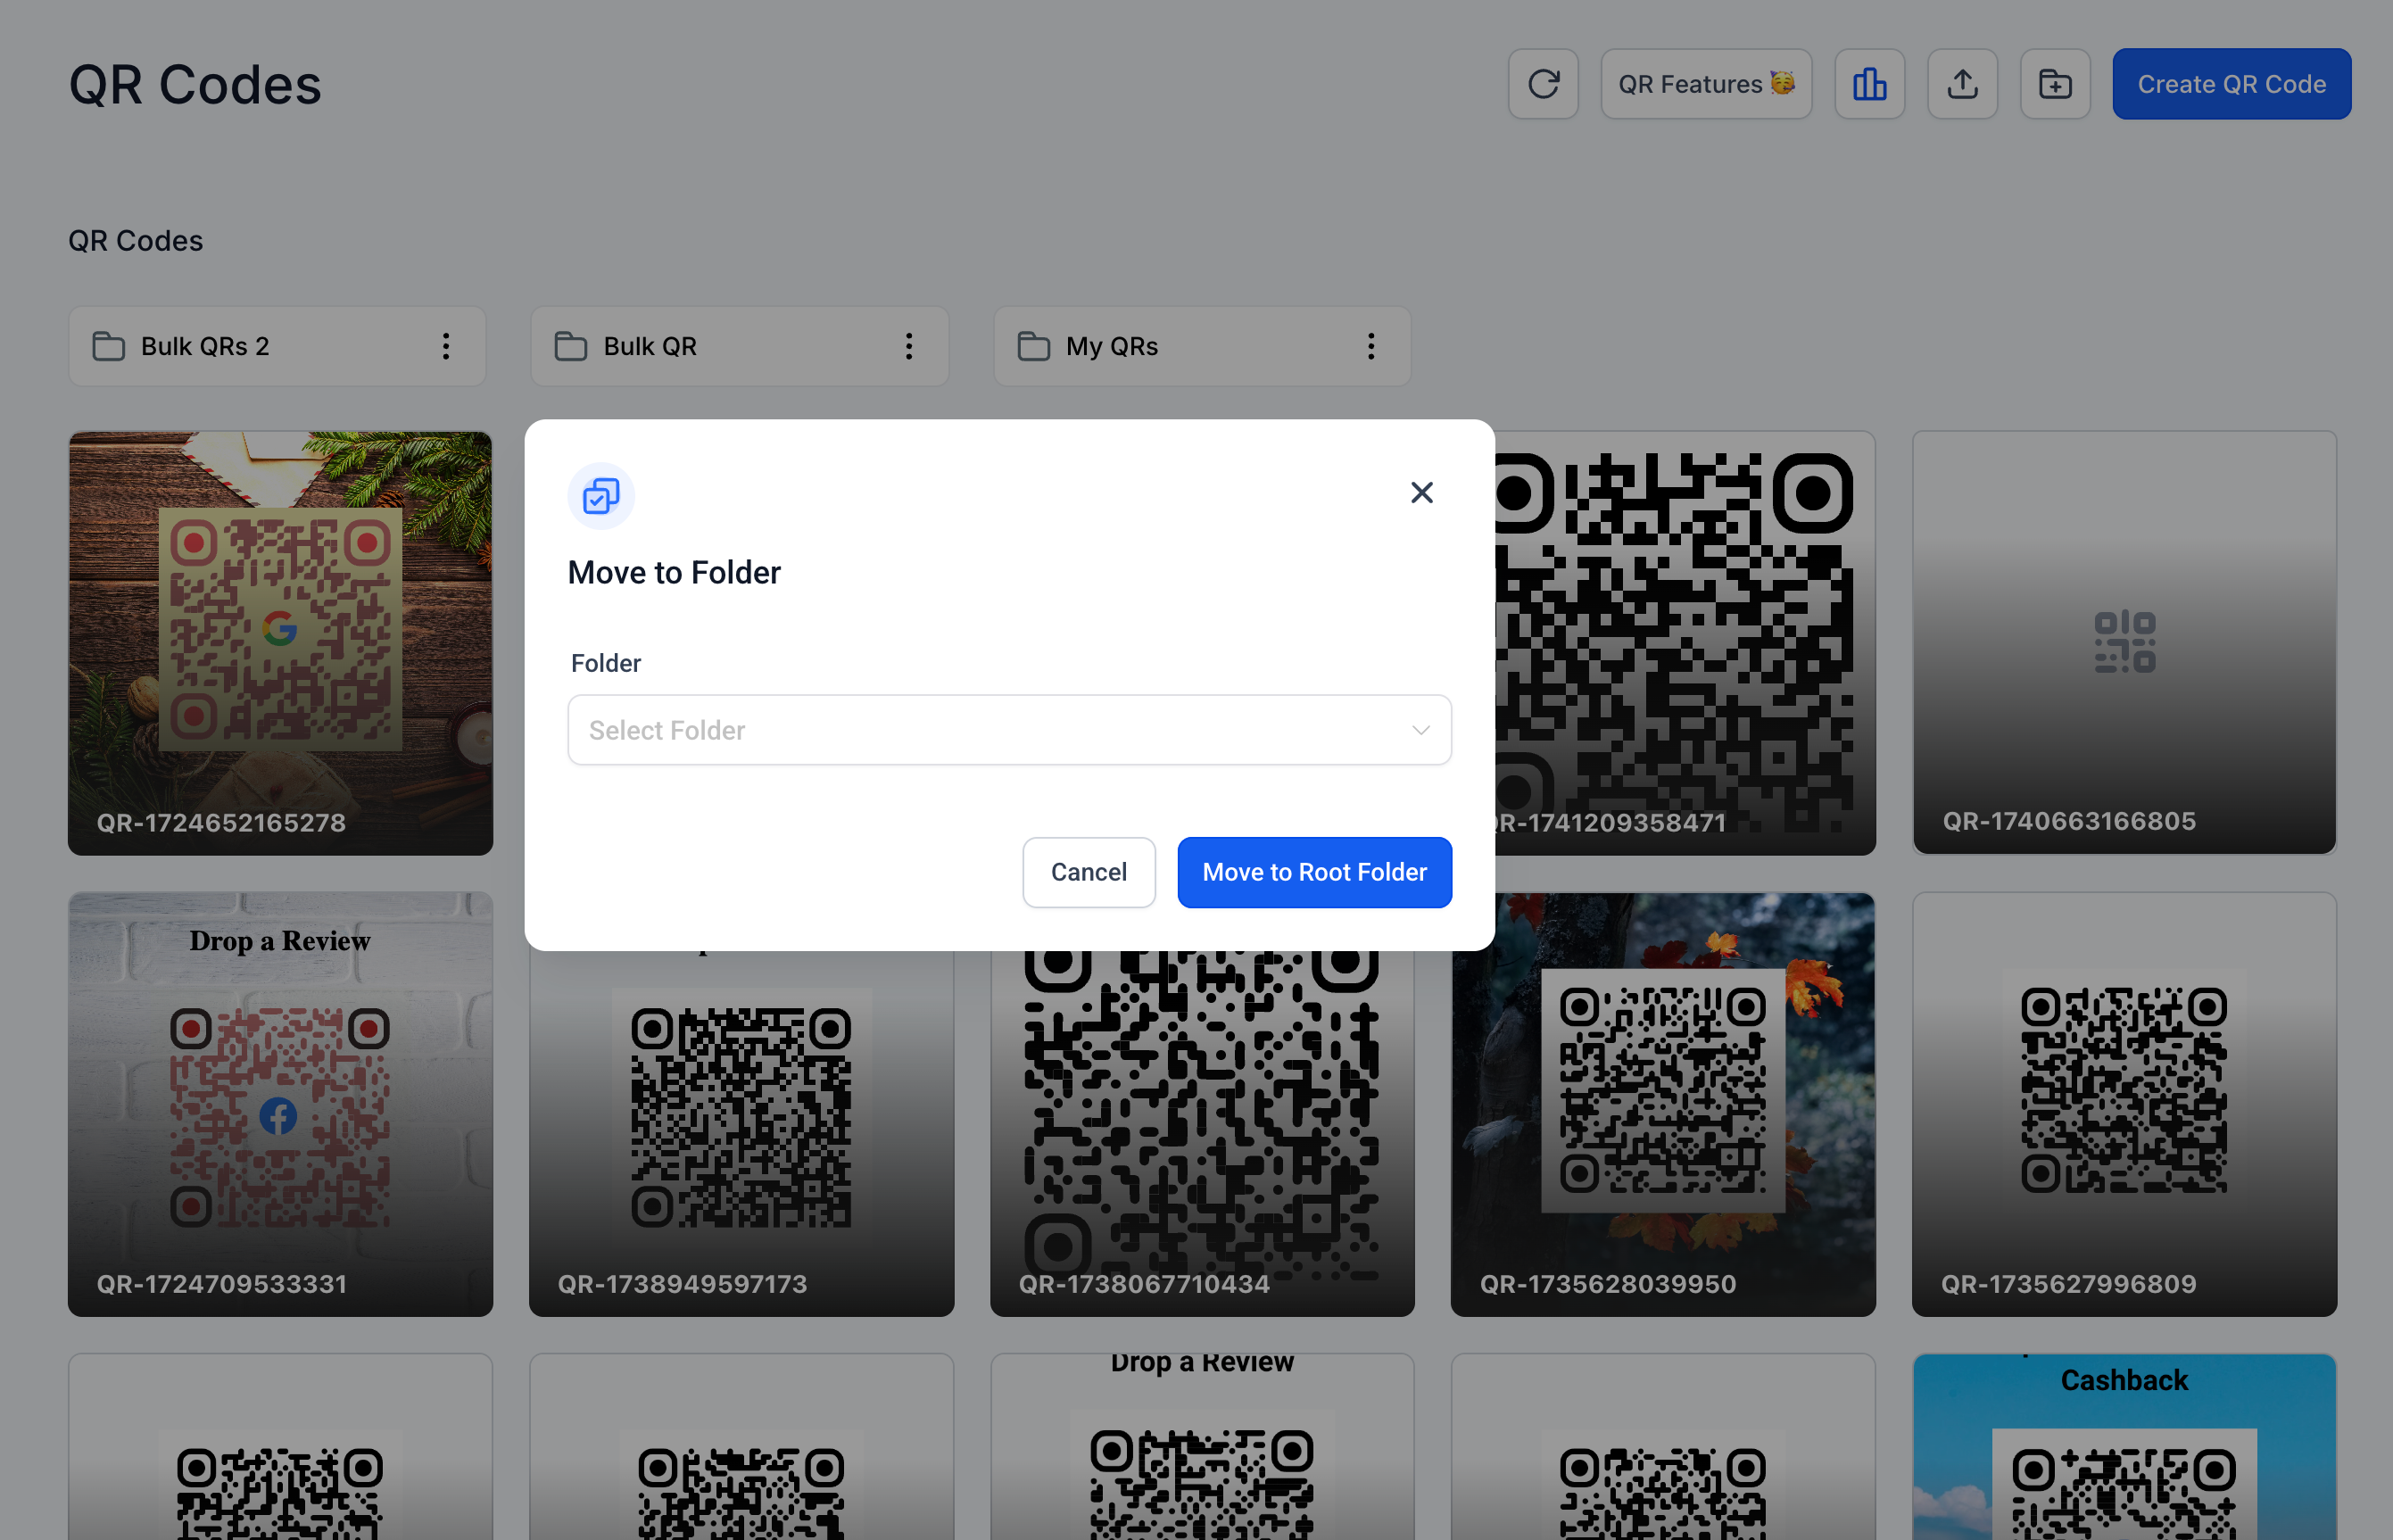Close the Move to Folder dialog
Viewport: 2393px width, 1540px height.
tap(1421, 492)
